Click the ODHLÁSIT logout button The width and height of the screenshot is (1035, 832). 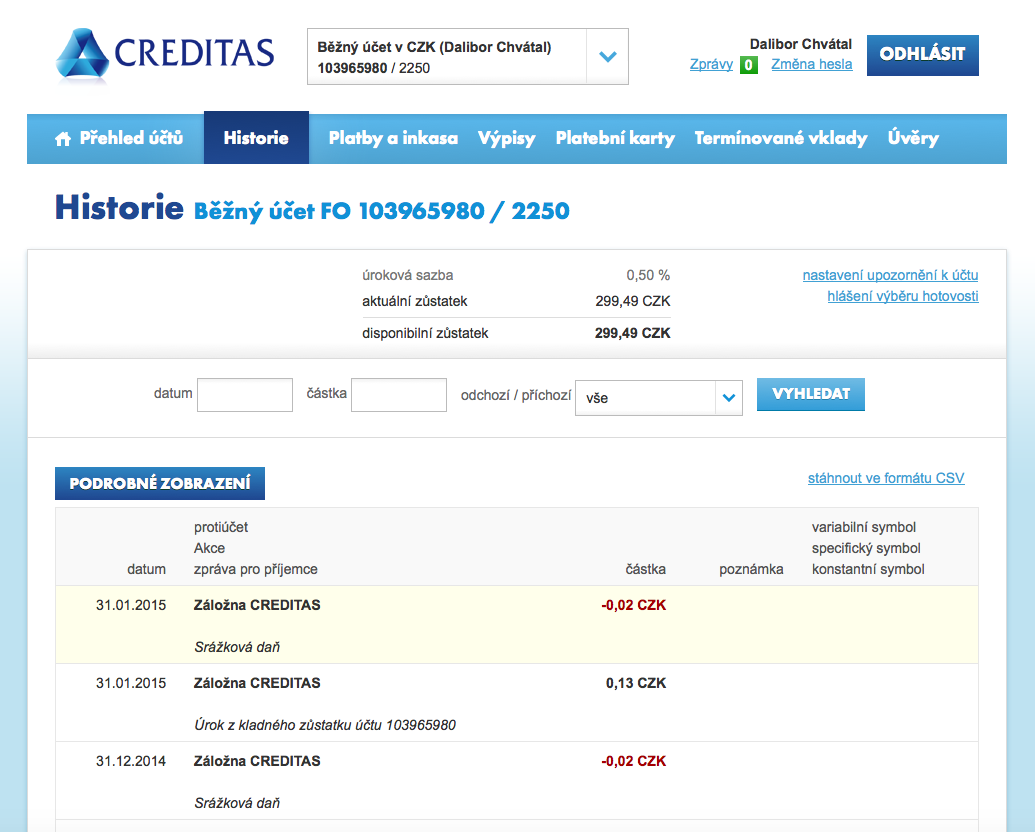(923, 55)
